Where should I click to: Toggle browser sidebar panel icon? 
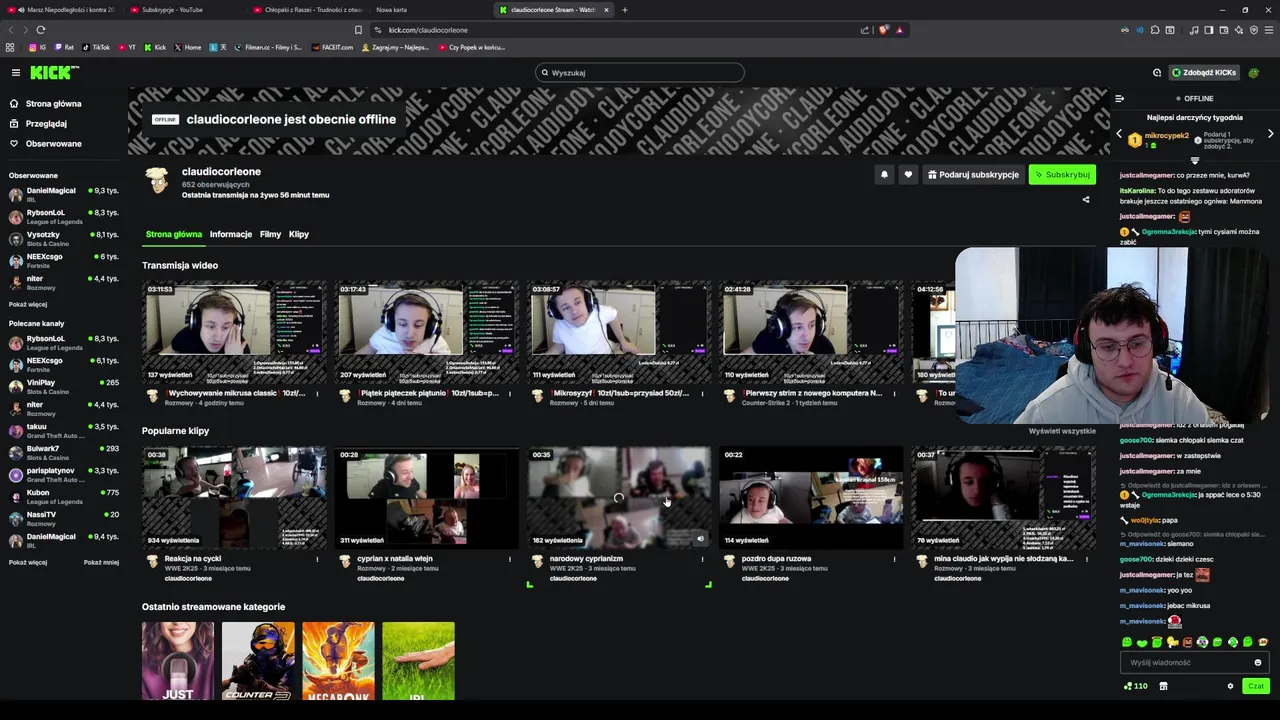tap(1209, 30)
